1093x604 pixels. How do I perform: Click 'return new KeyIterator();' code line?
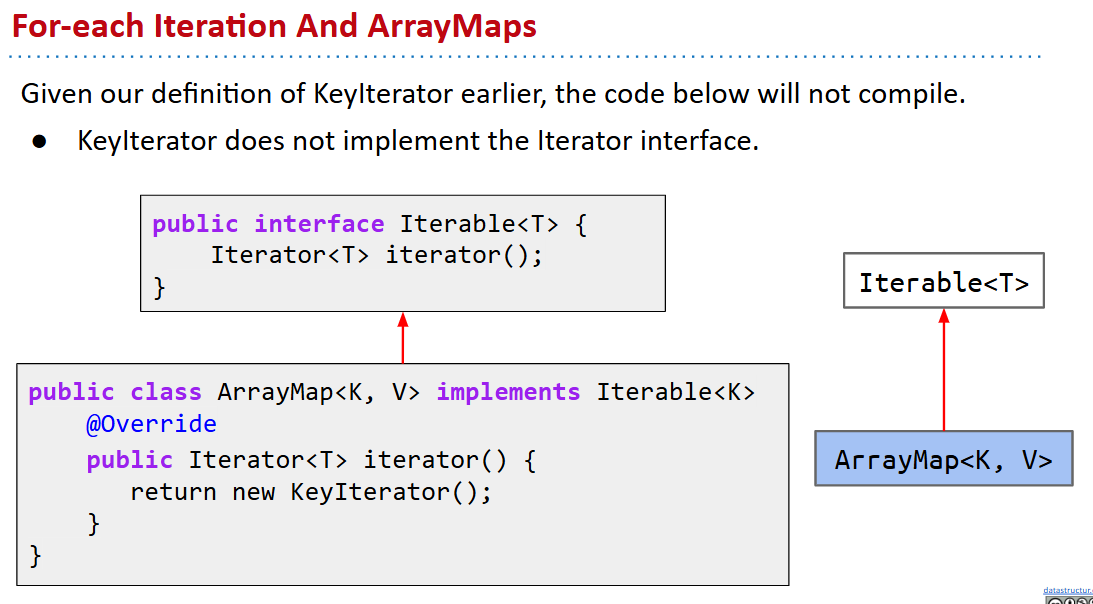(311, 492)
